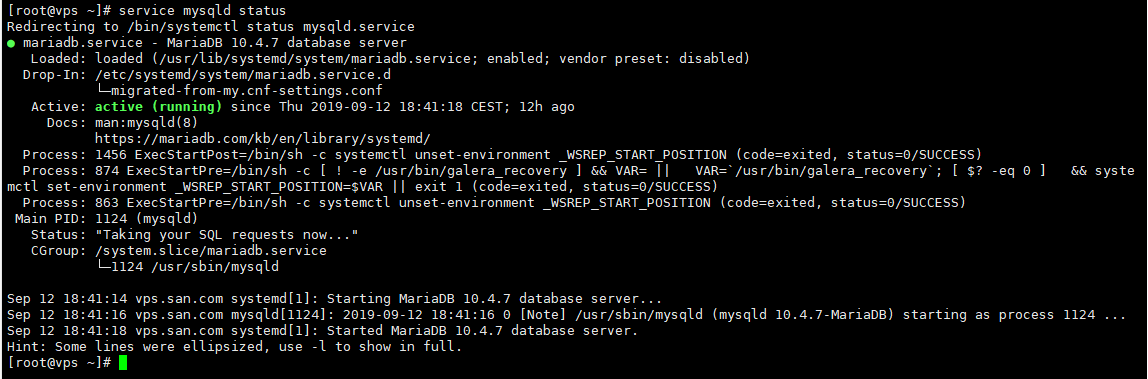Click the mariadb.com systemd docs URL
Image resolution: width=1148 pixels, height=379 pixels.
coord(263,138)
